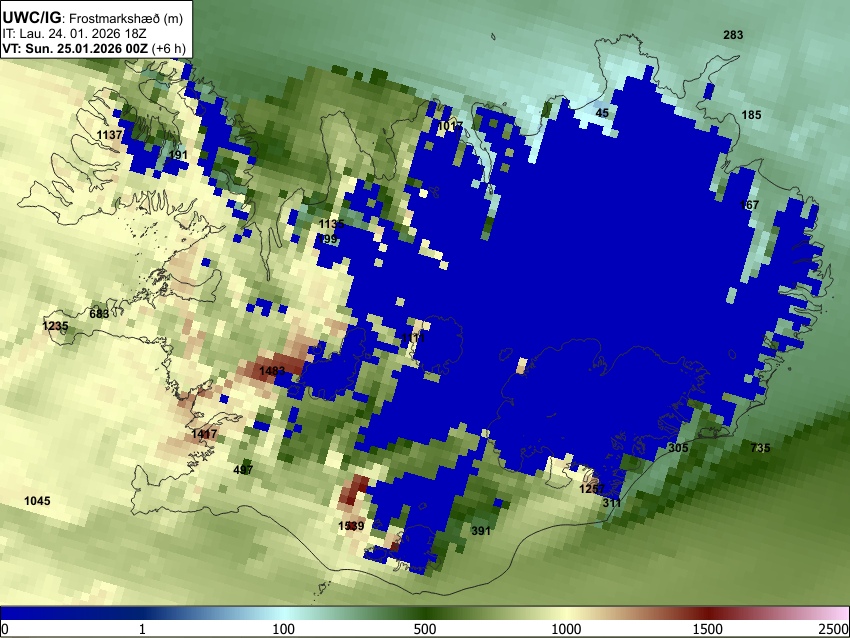
Task: Click the legend tick label 1
Action: point(142,629)
